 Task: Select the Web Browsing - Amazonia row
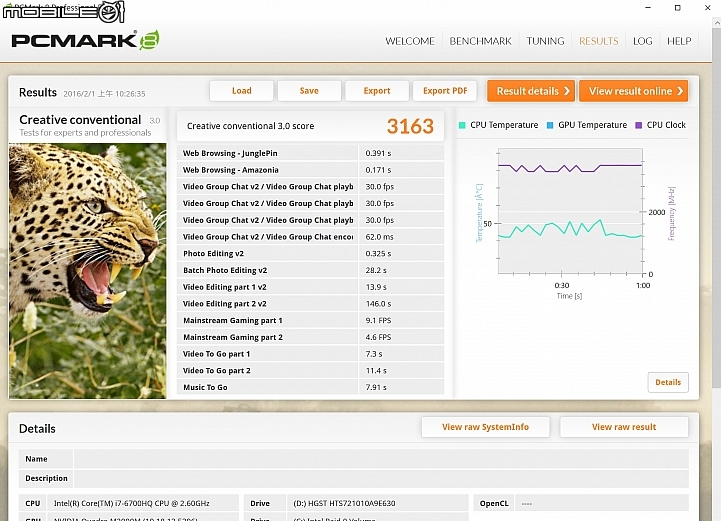(x=310, y=170)
